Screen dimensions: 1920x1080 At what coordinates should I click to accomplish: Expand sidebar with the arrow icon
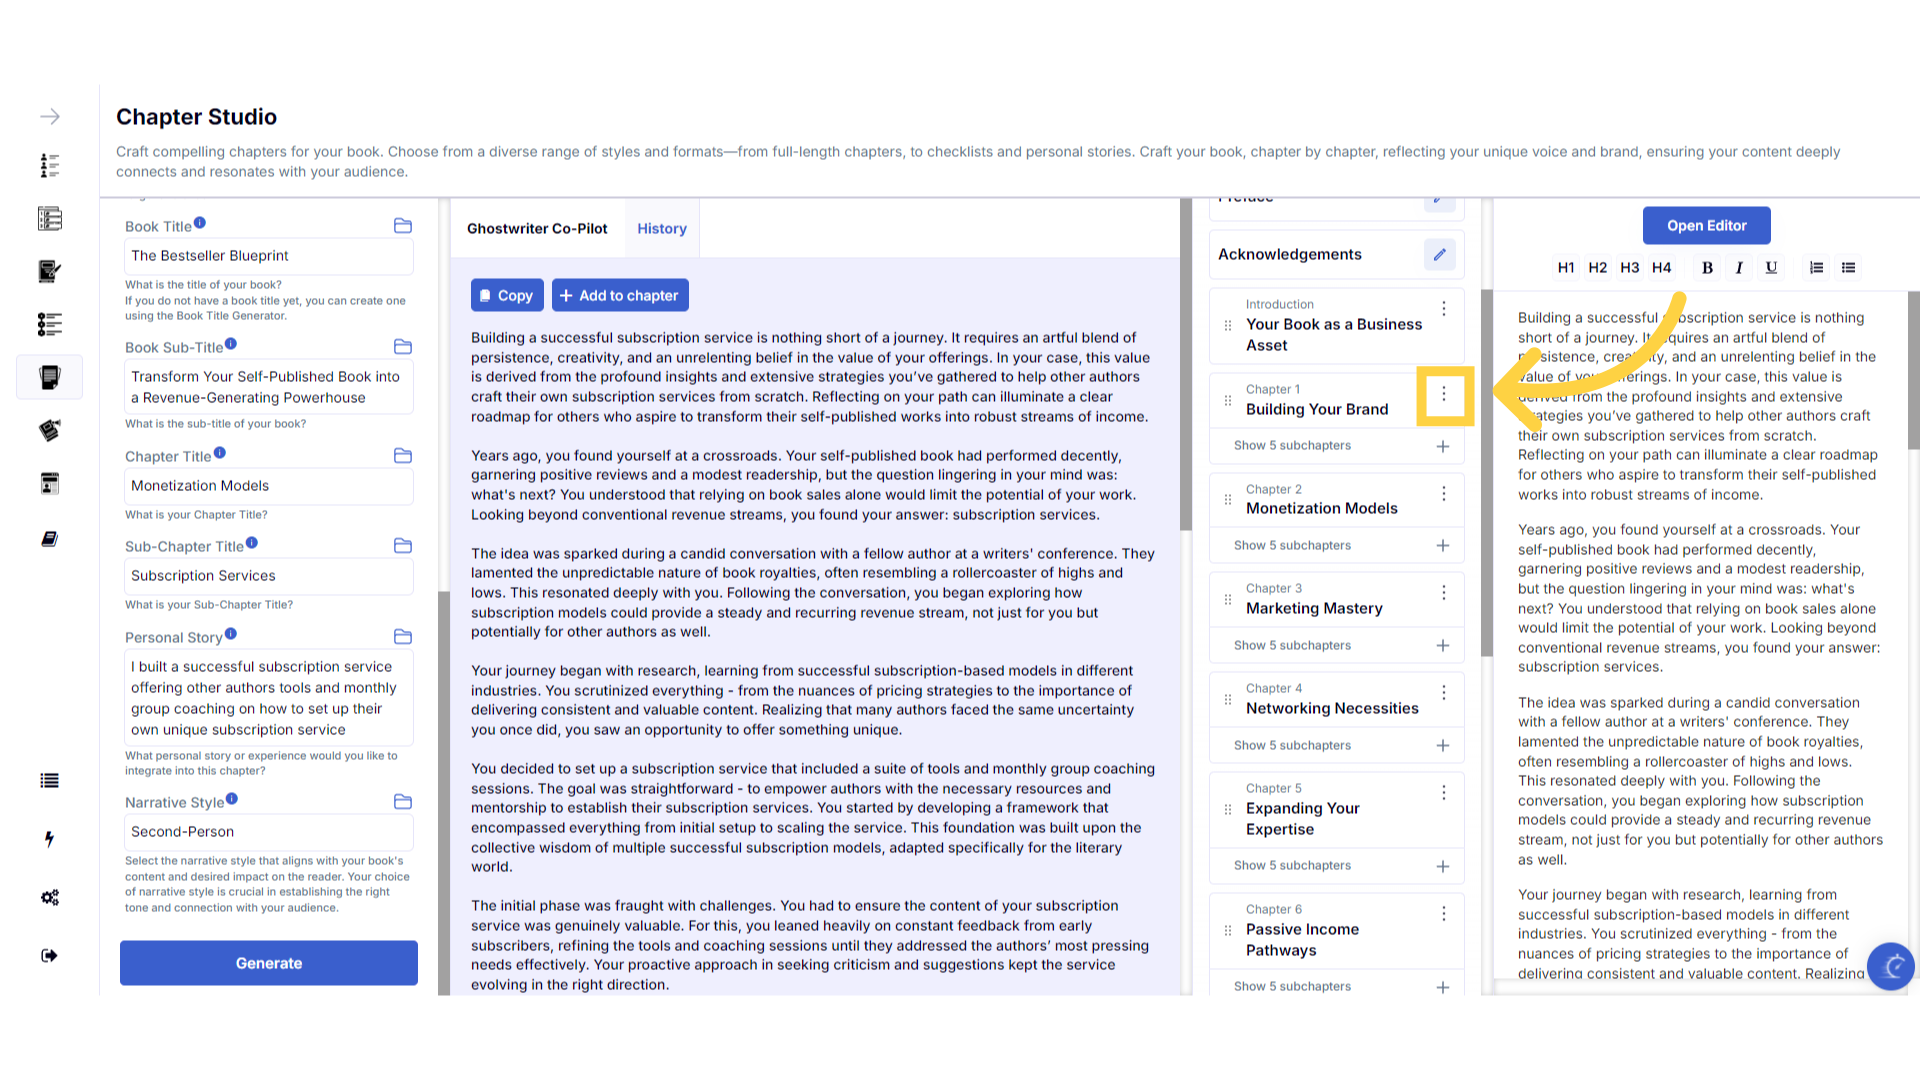(50, 117)
